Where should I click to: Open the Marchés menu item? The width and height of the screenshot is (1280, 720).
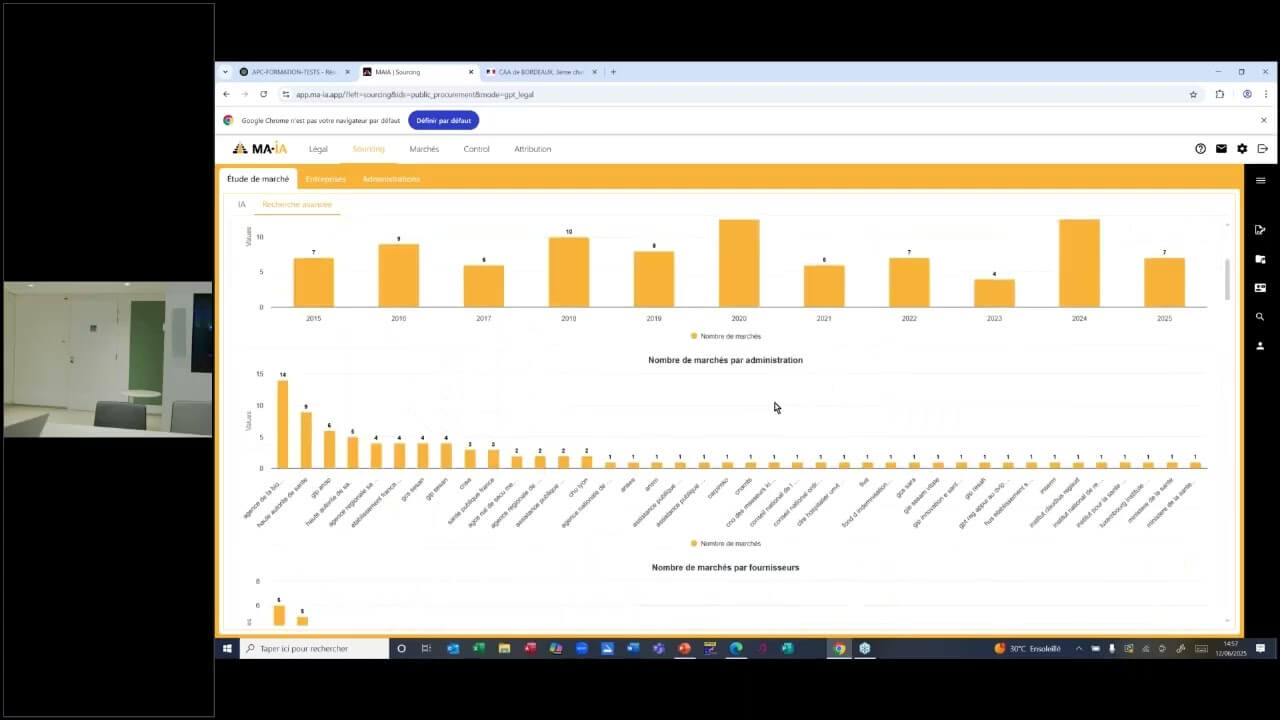(x=424, y=149)
